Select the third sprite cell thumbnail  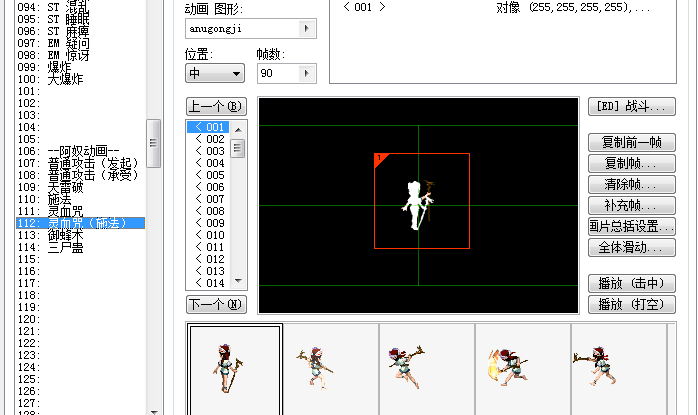[x=427, y=369]
